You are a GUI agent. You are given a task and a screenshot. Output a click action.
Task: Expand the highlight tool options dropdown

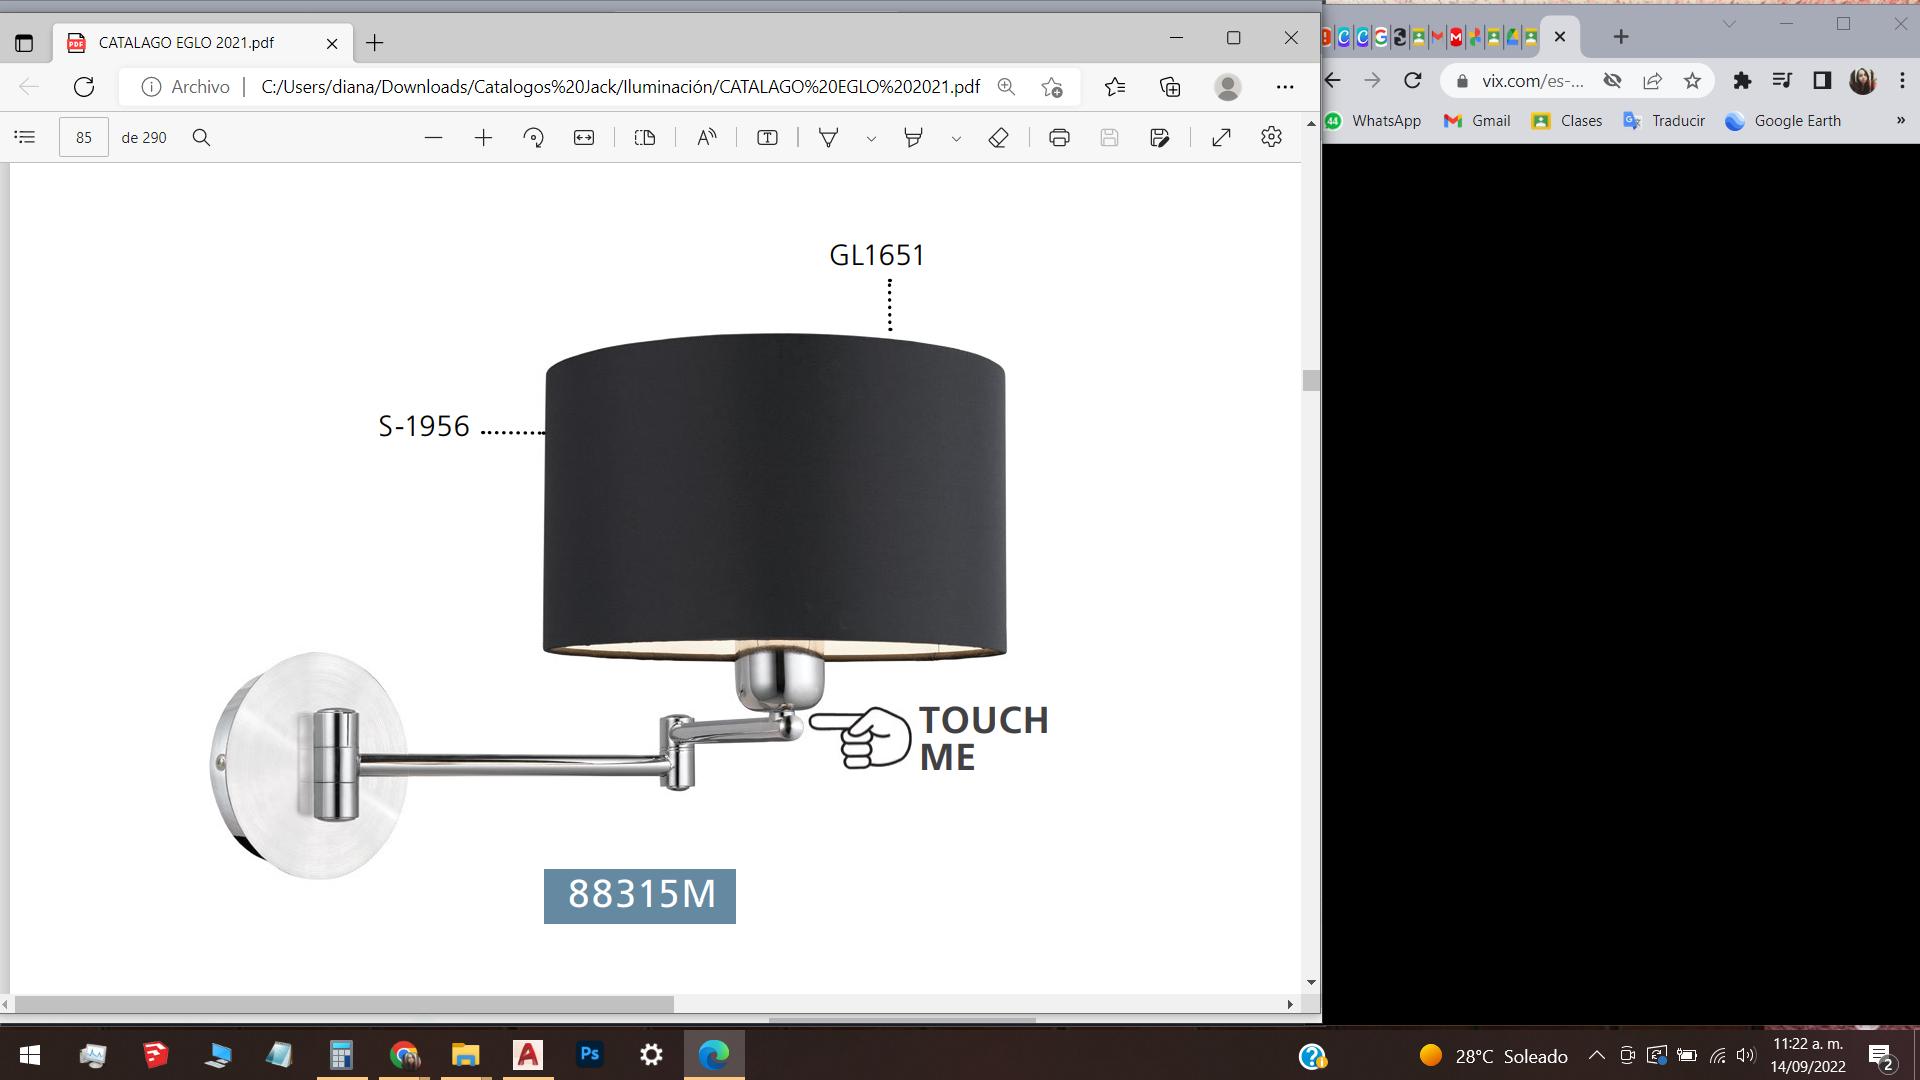click(956, 139)
